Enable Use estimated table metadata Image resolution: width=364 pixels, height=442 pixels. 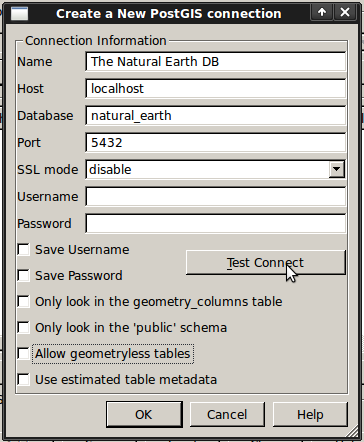24,380
